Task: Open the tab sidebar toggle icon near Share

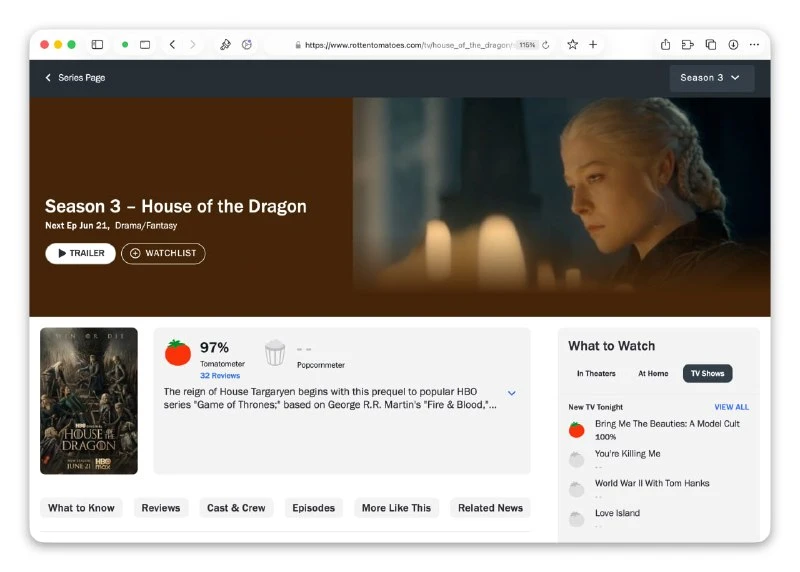Action: click(x=688, y=44)
